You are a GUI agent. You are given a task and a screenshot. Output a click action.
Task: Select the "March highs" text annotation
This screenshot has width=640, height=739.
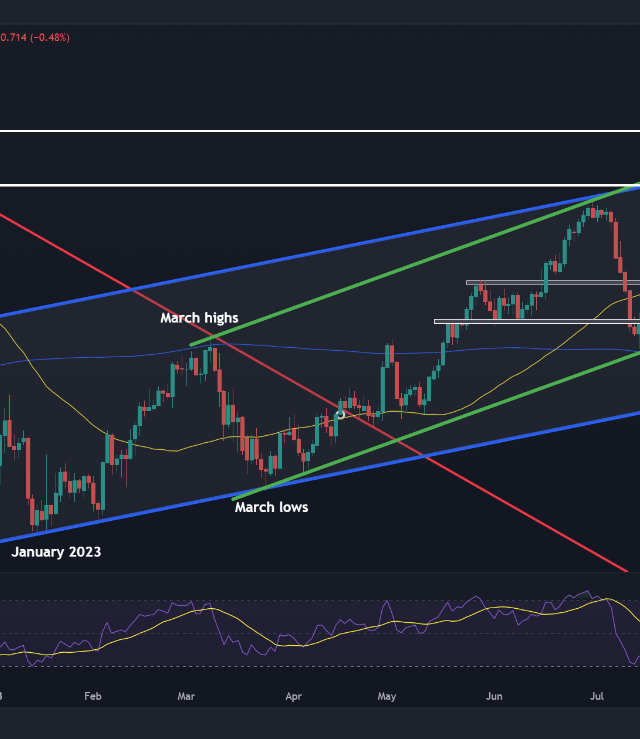(x=199, y=318)
